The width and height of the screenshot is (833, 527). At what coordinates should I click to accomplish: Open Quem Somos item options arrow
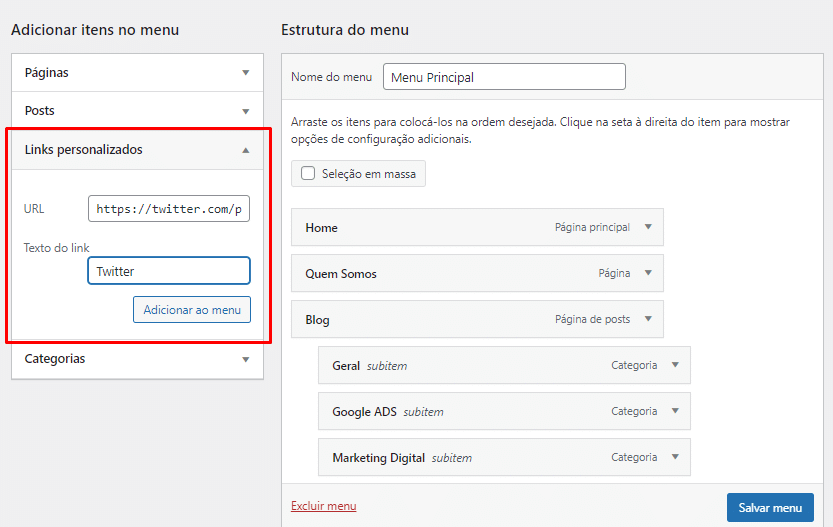coord(648,273)
